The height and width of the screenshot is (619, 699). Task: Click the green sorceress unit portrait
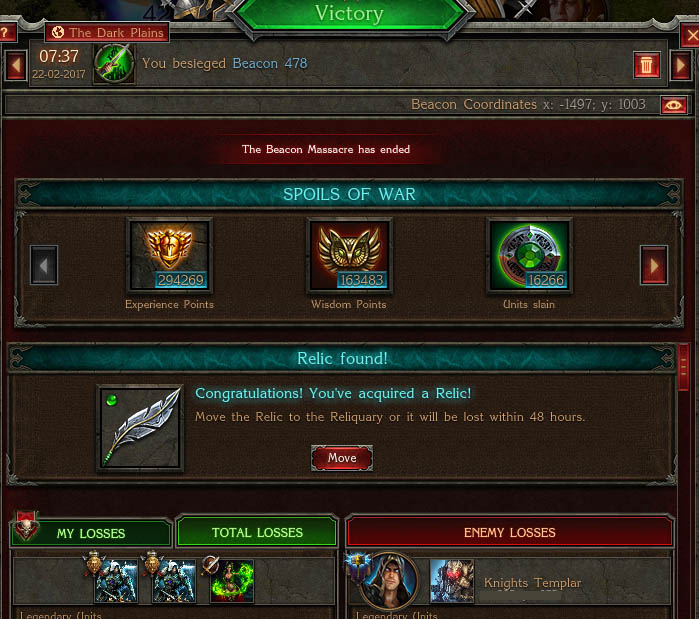(x=232, y=581)
